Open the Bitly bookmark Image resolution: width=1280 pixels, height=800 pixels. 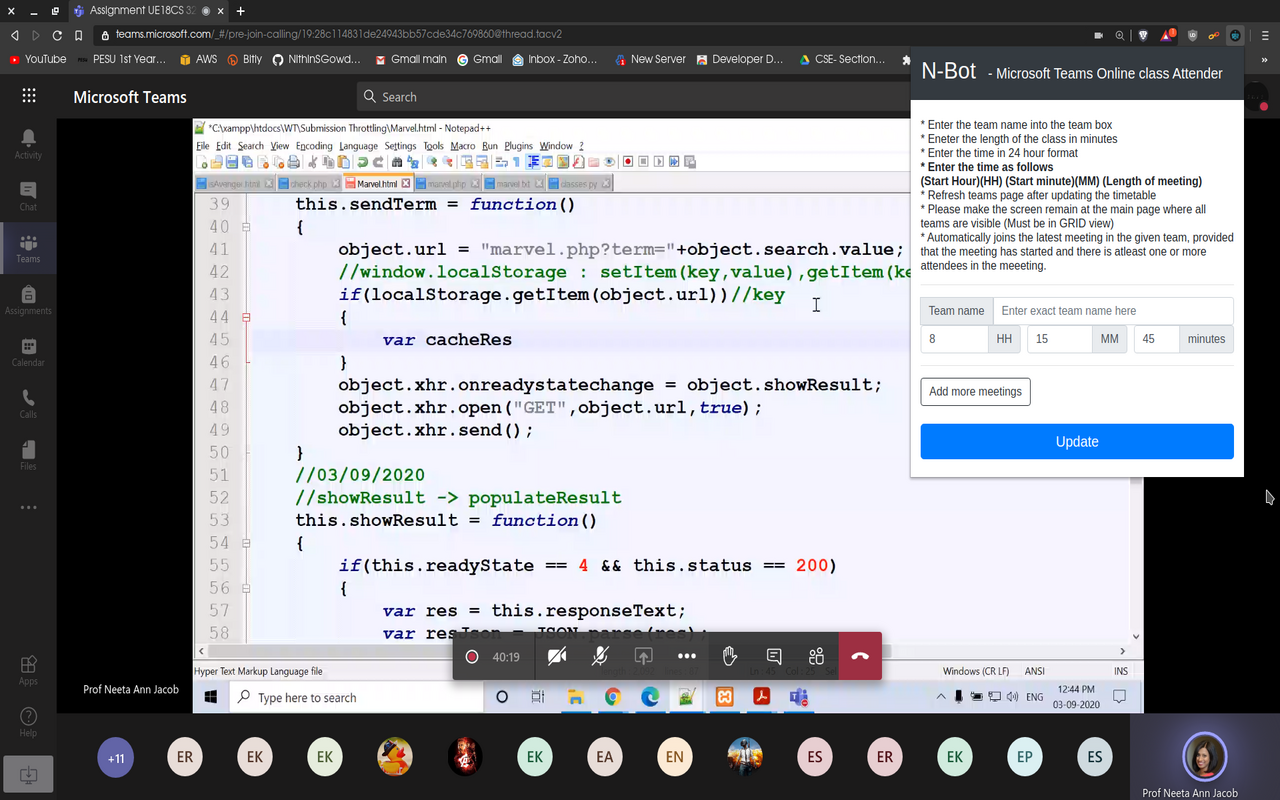[244, 59]
